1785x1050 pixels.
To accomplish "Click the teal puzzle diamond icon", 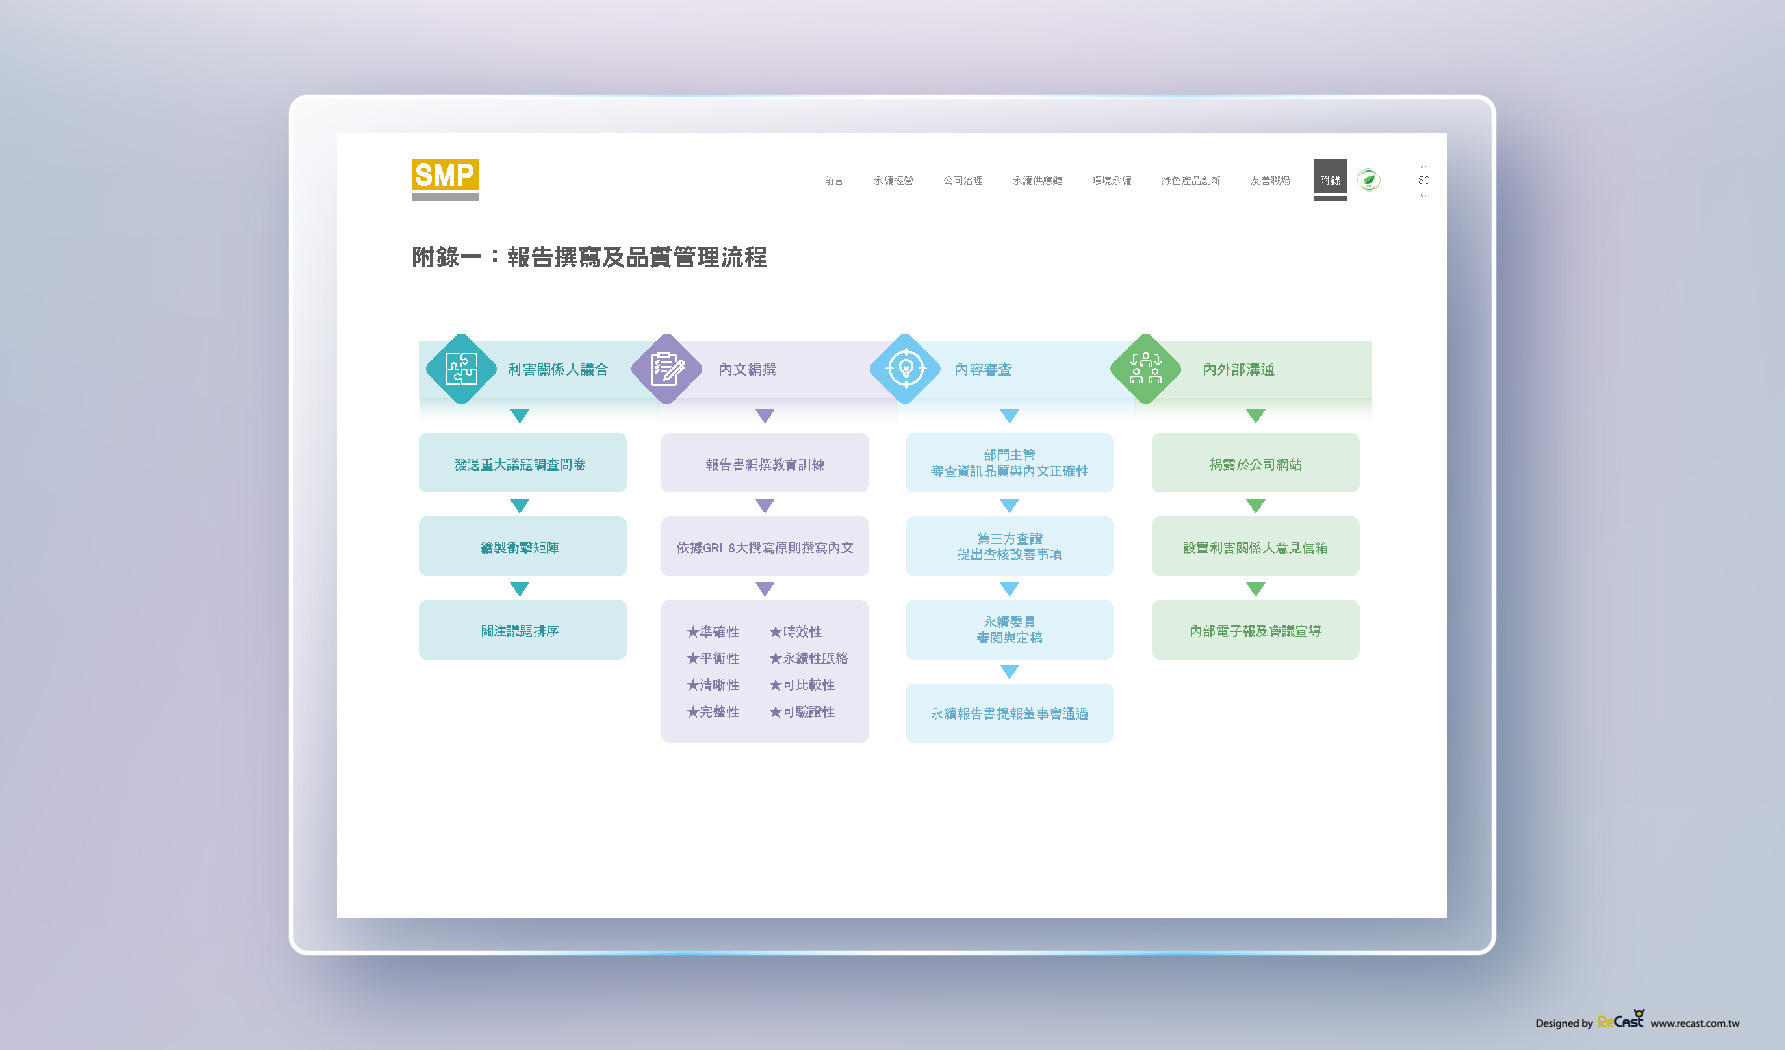I will pos(461,369).
